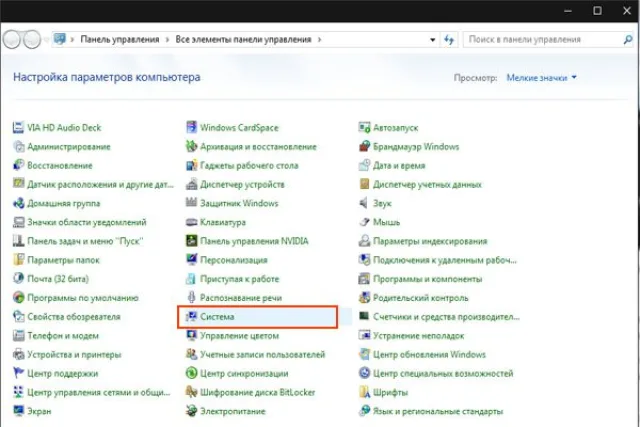Select Все элементы панели управления breadcrumb
This screenshot has height=427, width=640.
click(243, 40)
